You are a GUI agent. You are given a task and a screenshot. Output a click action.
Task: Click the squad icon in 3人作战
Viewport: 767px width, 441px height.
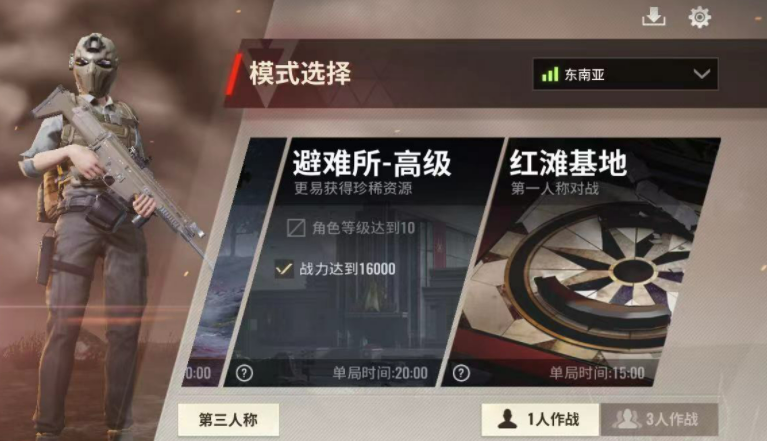click(x=627, y=419)
